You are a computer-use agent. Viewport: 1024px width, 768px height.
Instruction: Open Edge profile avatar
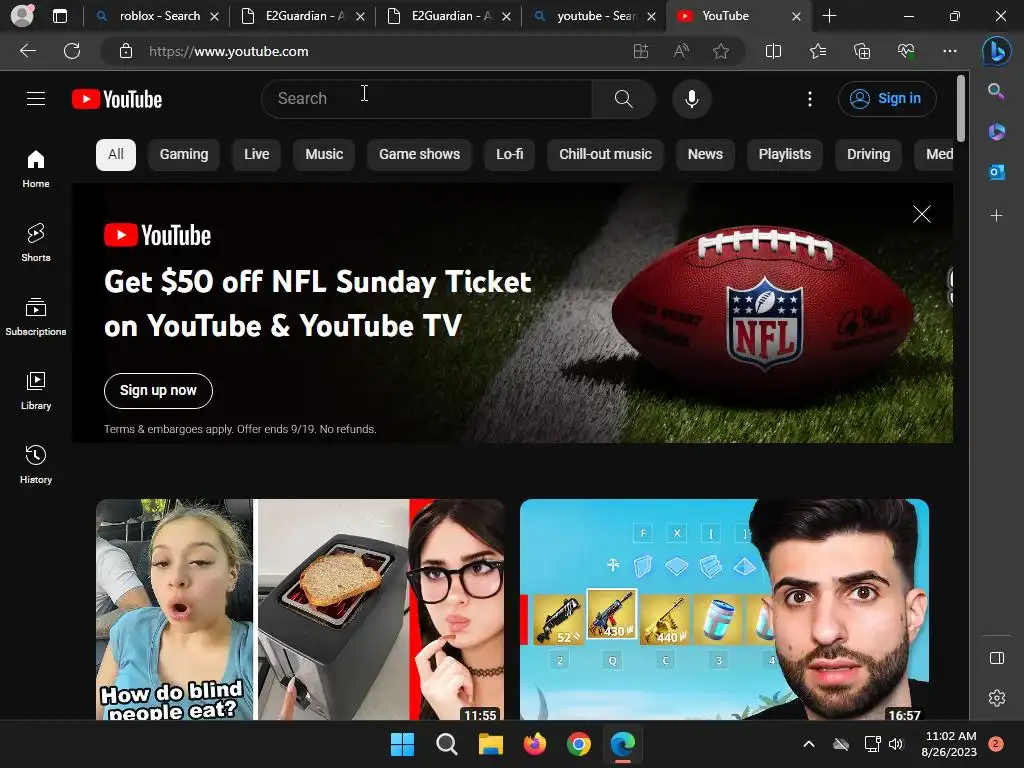pyautogui.click(x=22, y=16)
